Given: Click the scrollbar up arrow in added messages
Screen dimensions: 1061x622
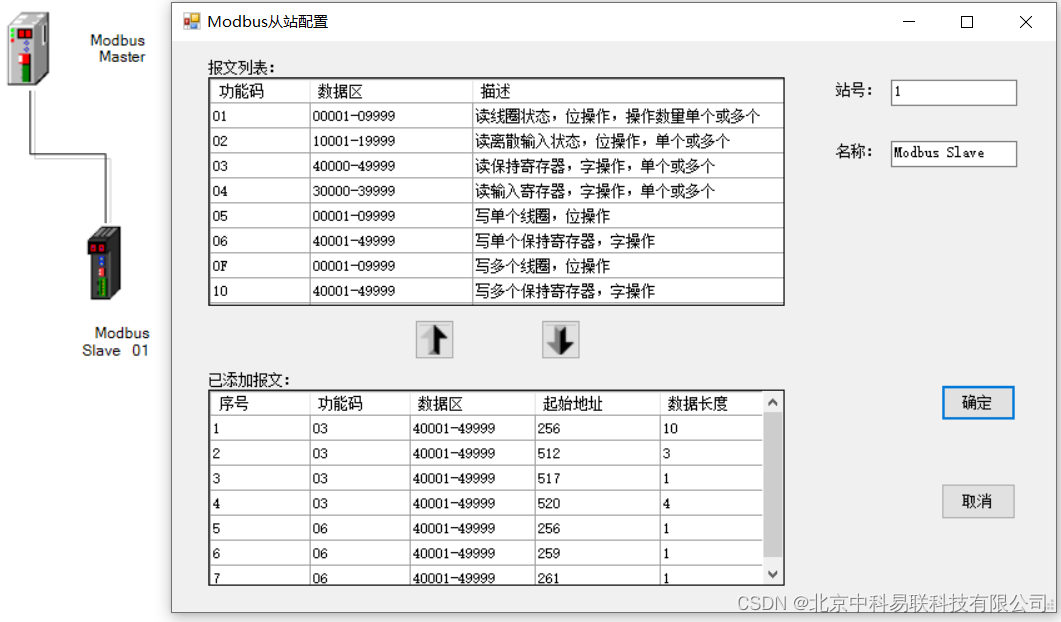Looking at the screenshot, I should click(773, 403).
